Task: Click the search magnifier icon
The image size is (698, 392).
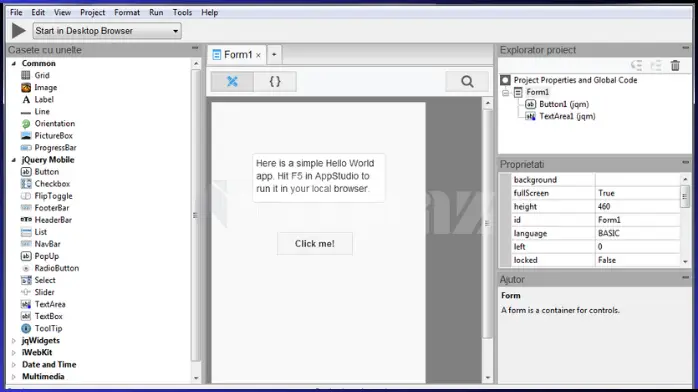Action: 467,81
